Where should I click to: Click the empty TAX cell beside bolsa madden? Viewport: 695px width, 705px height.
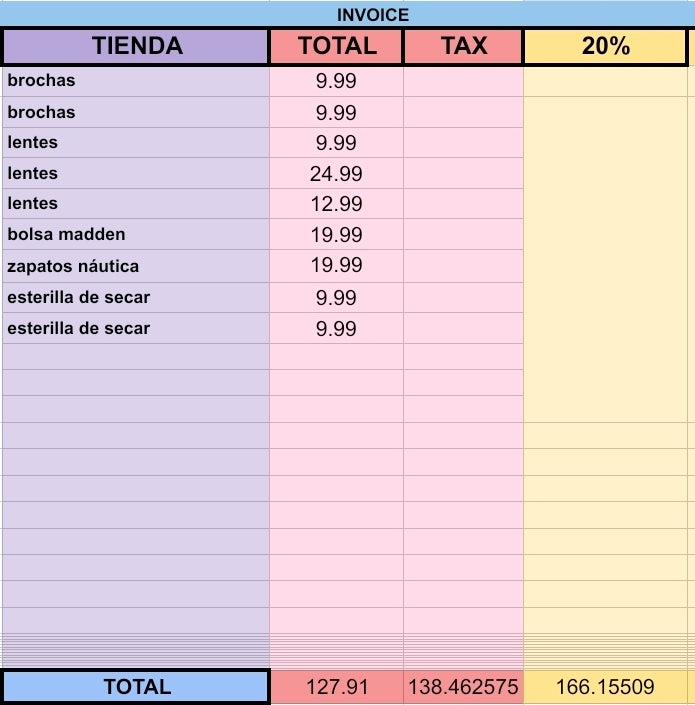tap(463, 234)
